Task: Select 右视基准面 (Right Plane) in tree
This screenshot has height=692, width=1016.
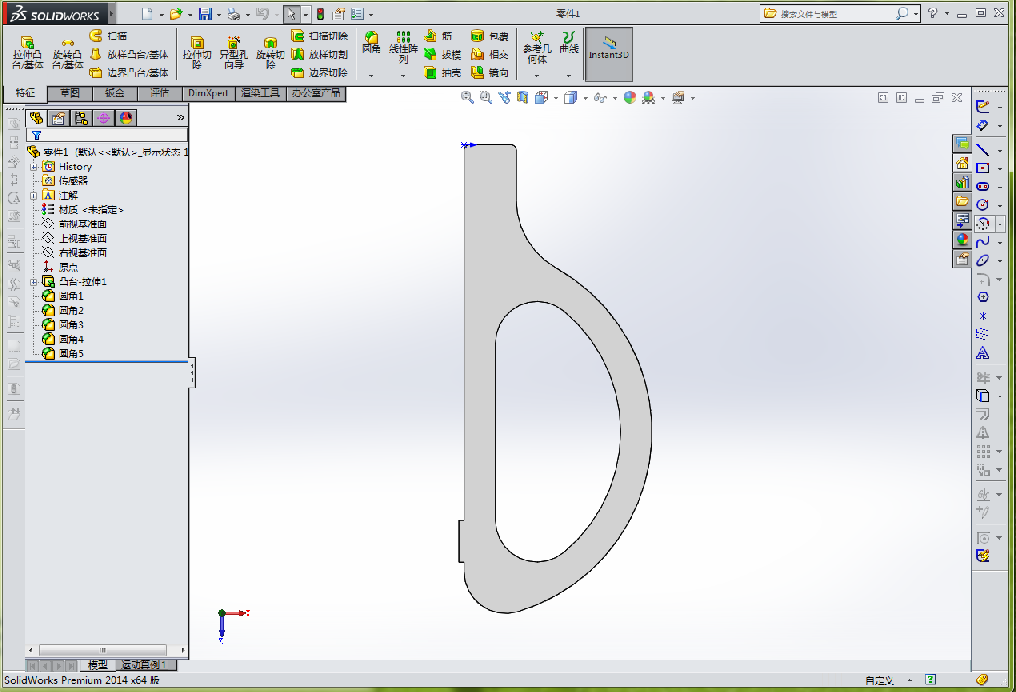Action: tap(75, 253)
